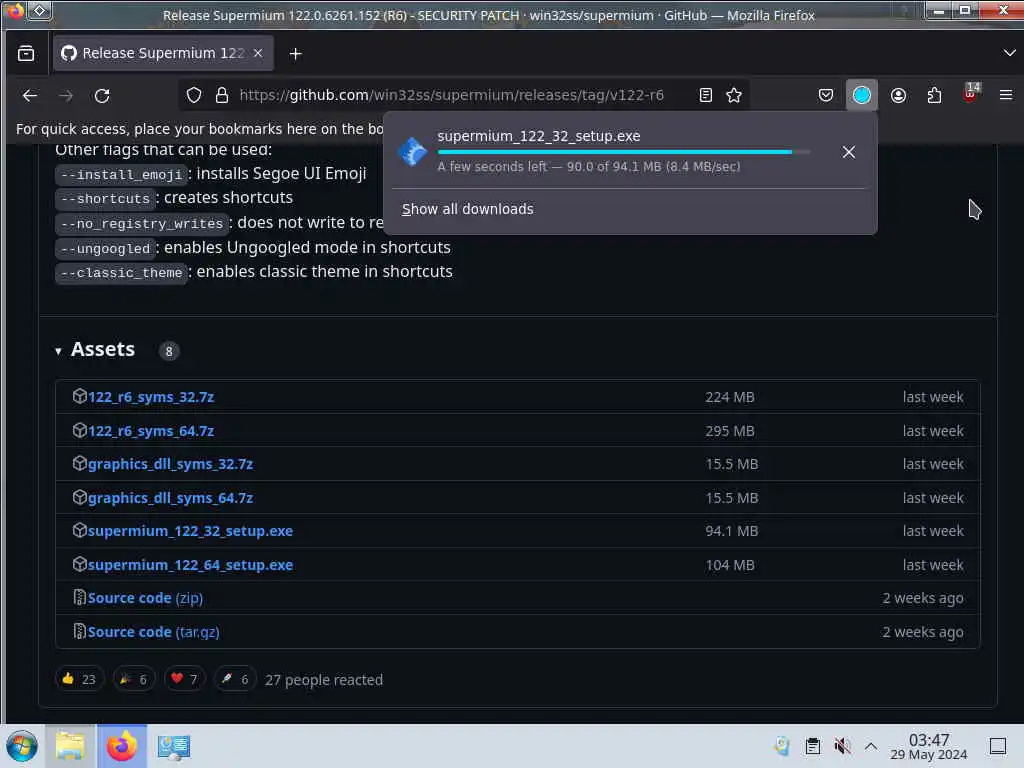The height and width of the screenshot is (768, 1024).
Task: Click the 94.1 MB size text
Action: point(731,531)
